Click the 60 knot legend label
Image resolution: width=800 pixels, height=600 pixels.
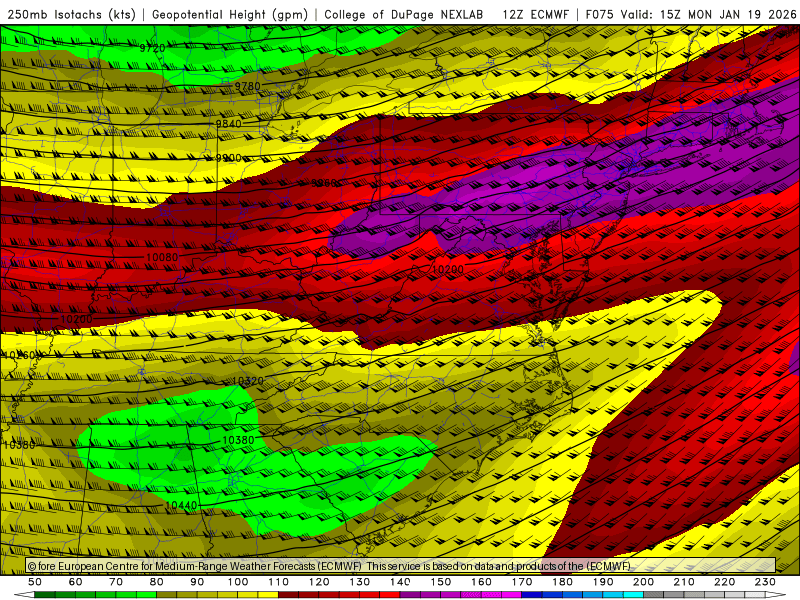pos(75,582)
